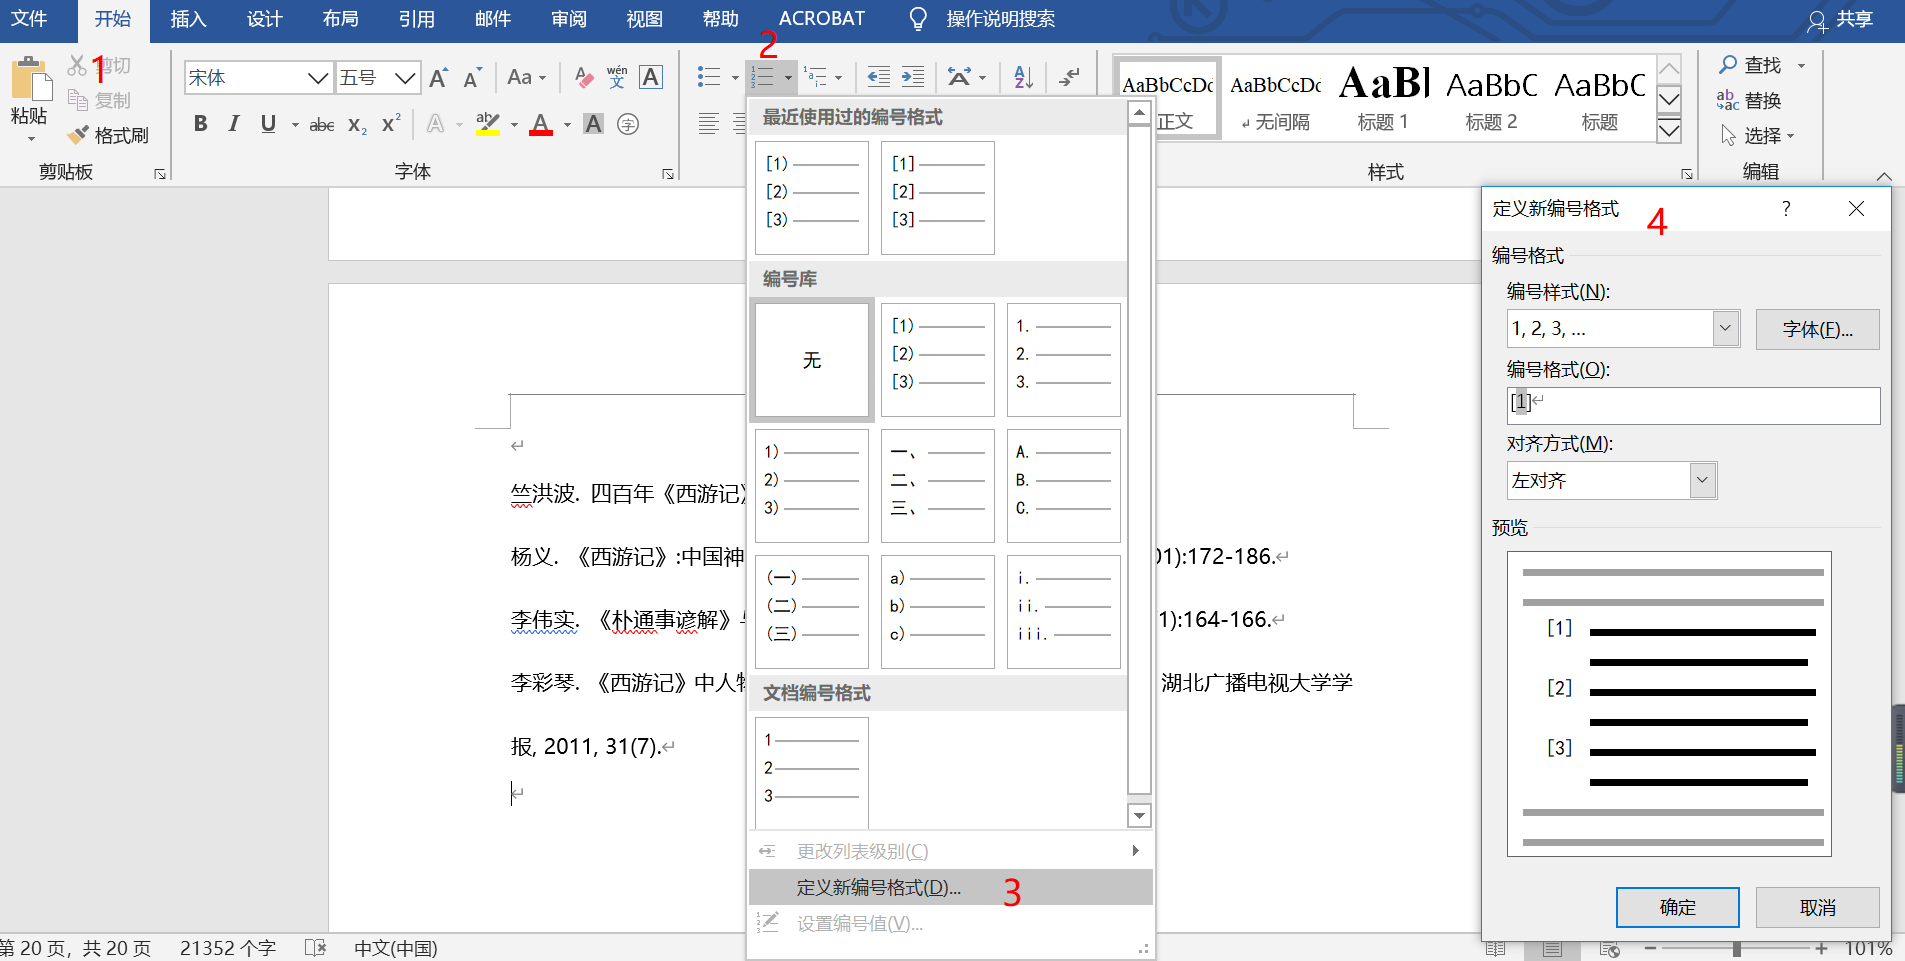Viewport: 1905px width, 961px height.
Task: Apply subscript formatting
Action: tap(354, 124)
